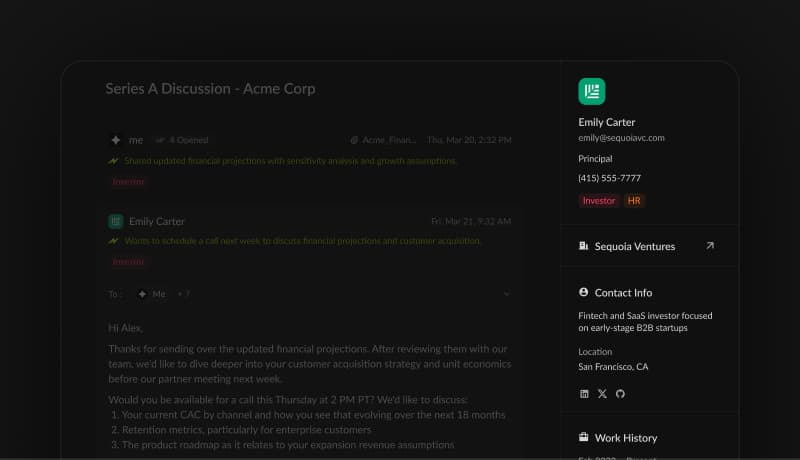Select the Investor tag in contact panel
This screenshot has height=460, width=800.
coord(598,200)
